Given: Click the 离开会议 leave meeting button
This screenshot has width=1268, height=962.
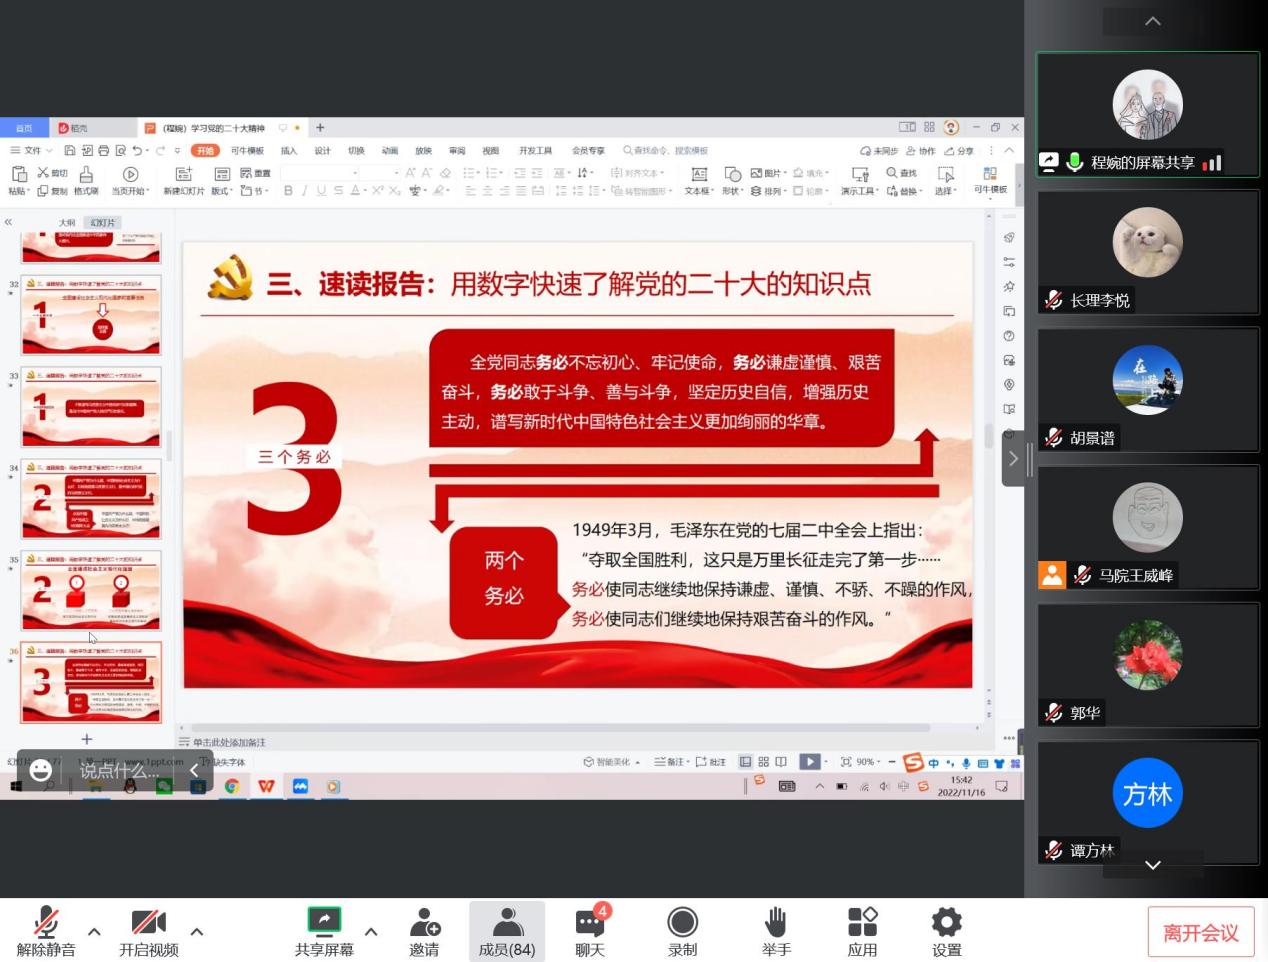Looking at the screenshot, I should pos(1200,933).
